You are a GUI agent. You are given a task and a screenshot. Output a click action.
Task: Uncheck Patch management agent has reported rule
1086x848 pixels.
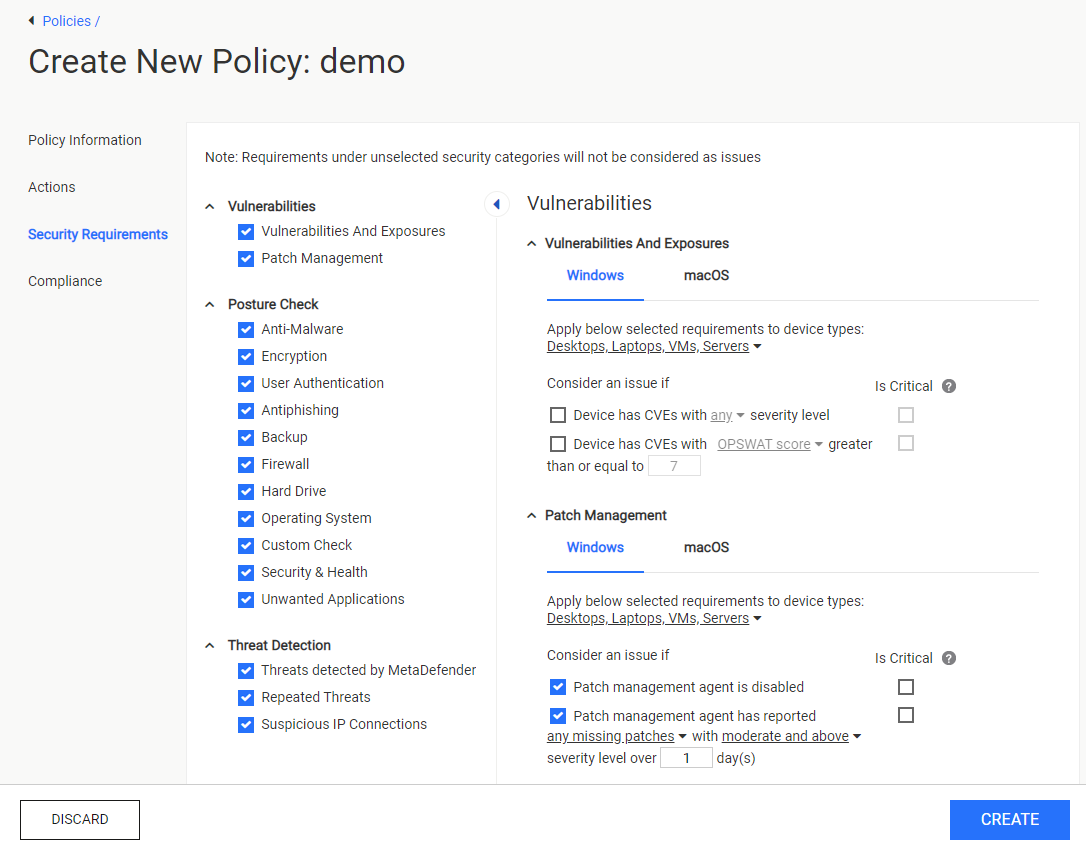tap(558, 716)
